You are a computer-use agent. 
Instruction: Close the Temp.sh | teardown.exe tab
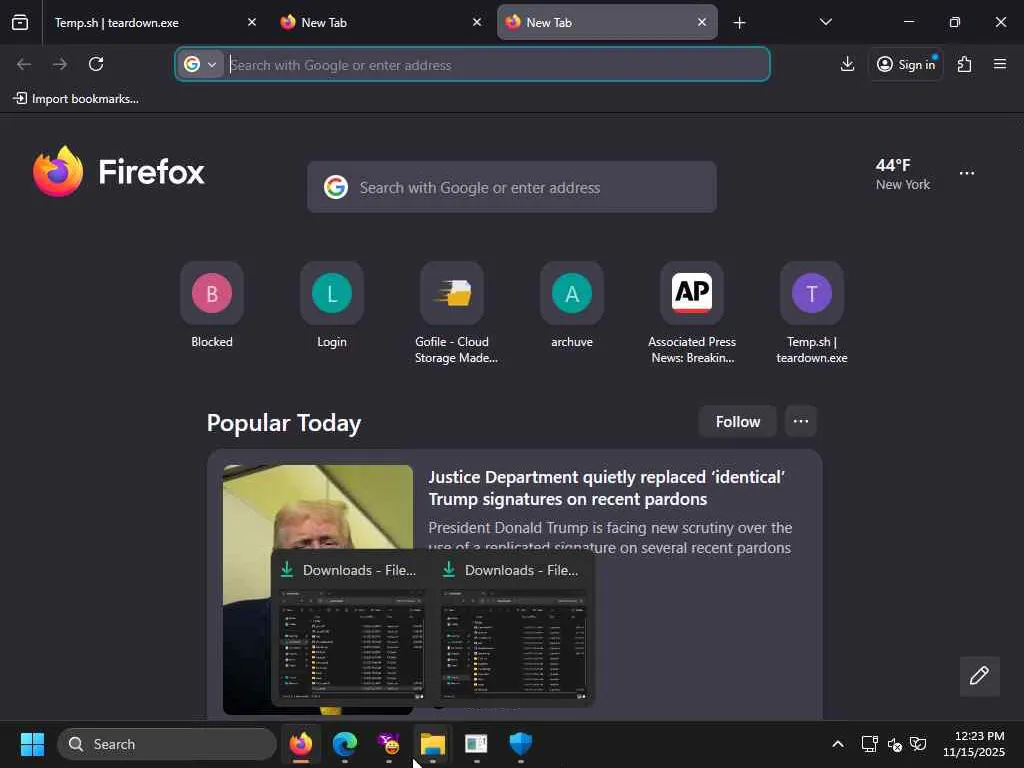coord(252,22)
